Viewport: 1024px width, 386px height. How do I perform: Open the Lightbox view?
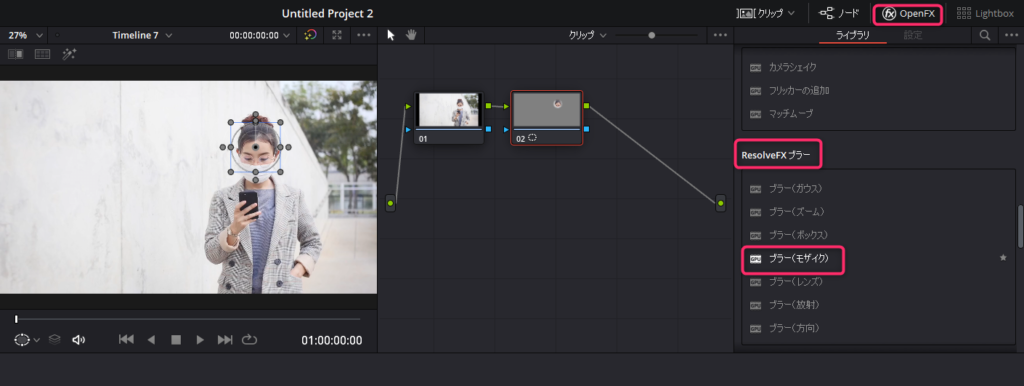[985, 13]
